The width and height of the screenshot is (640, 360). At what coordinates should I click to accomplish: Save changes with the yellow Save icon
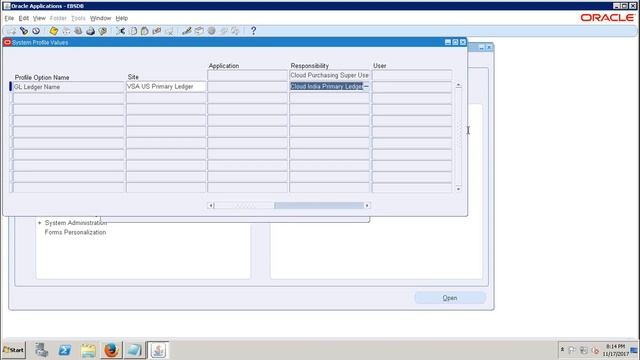(x=53, y=31)
